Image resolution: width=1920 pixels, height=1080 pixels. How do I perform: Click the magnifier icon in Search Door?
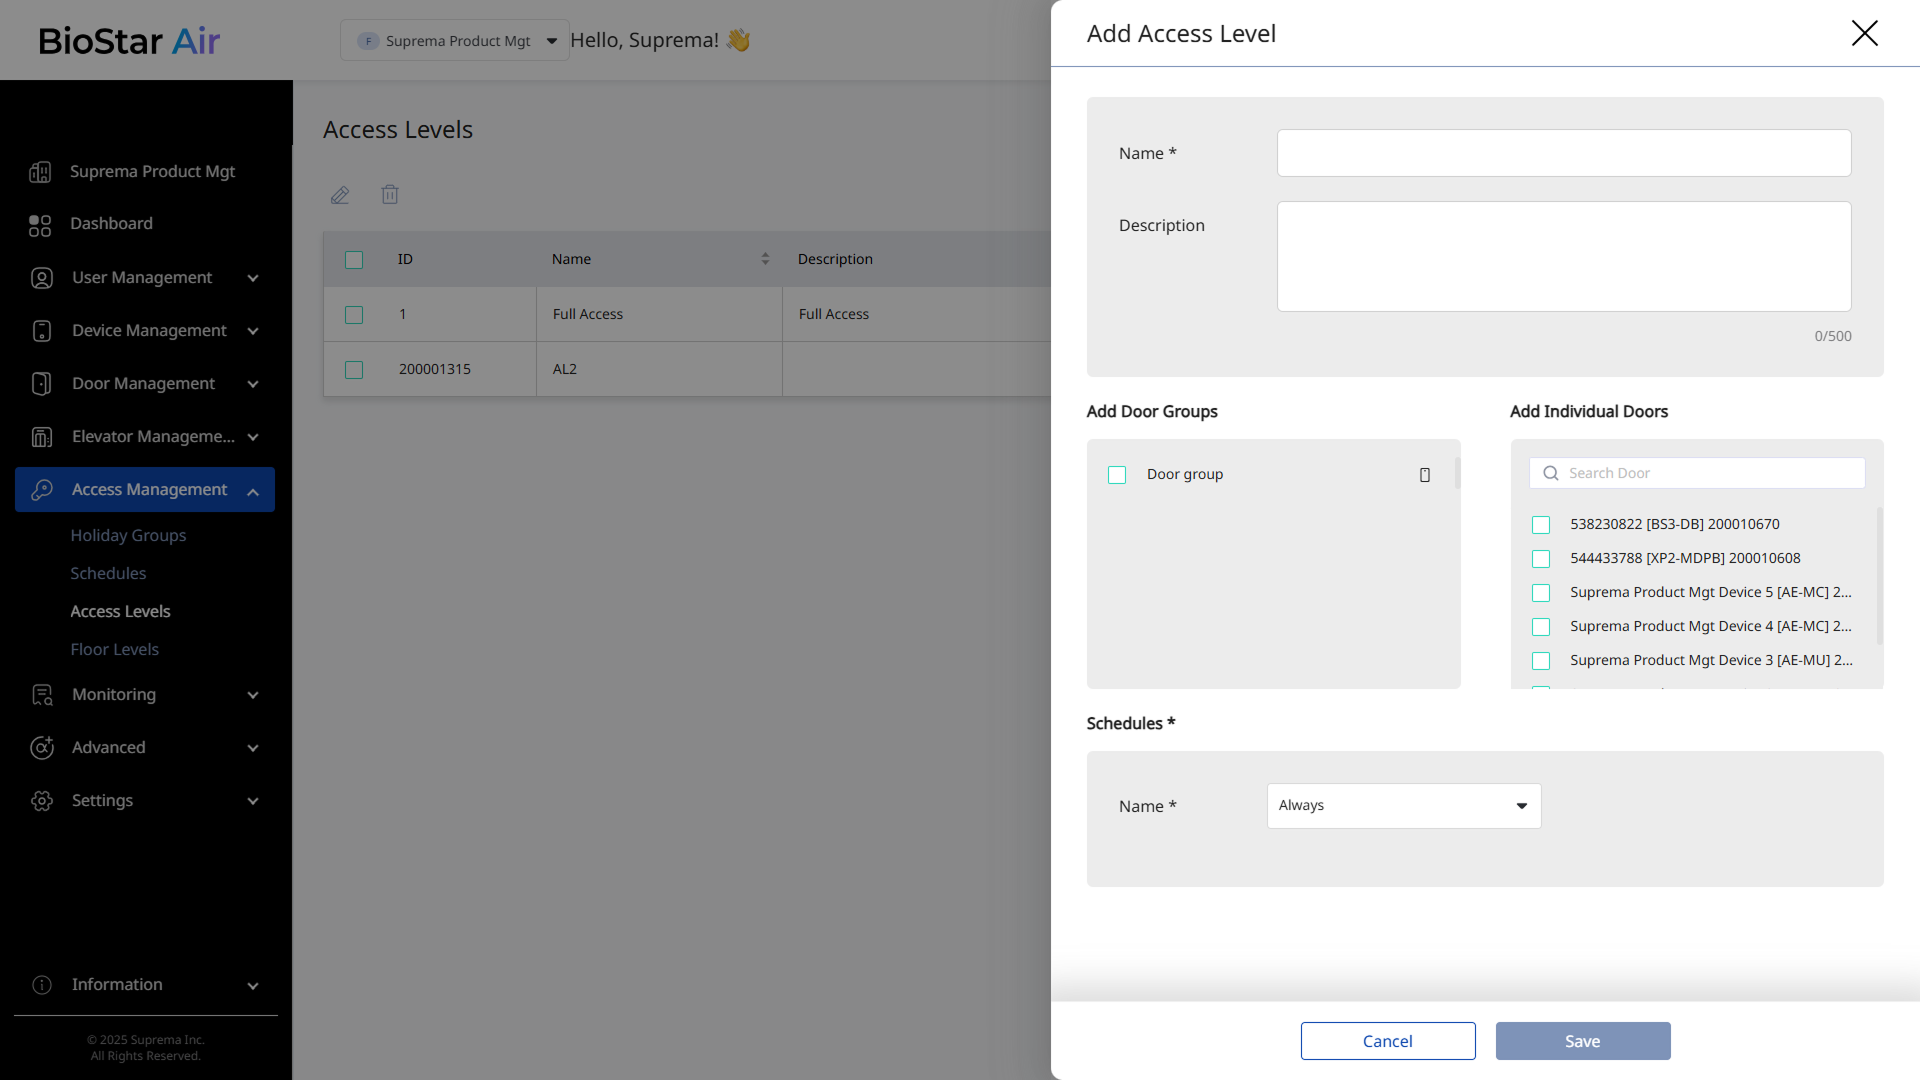click(1551, 473)
